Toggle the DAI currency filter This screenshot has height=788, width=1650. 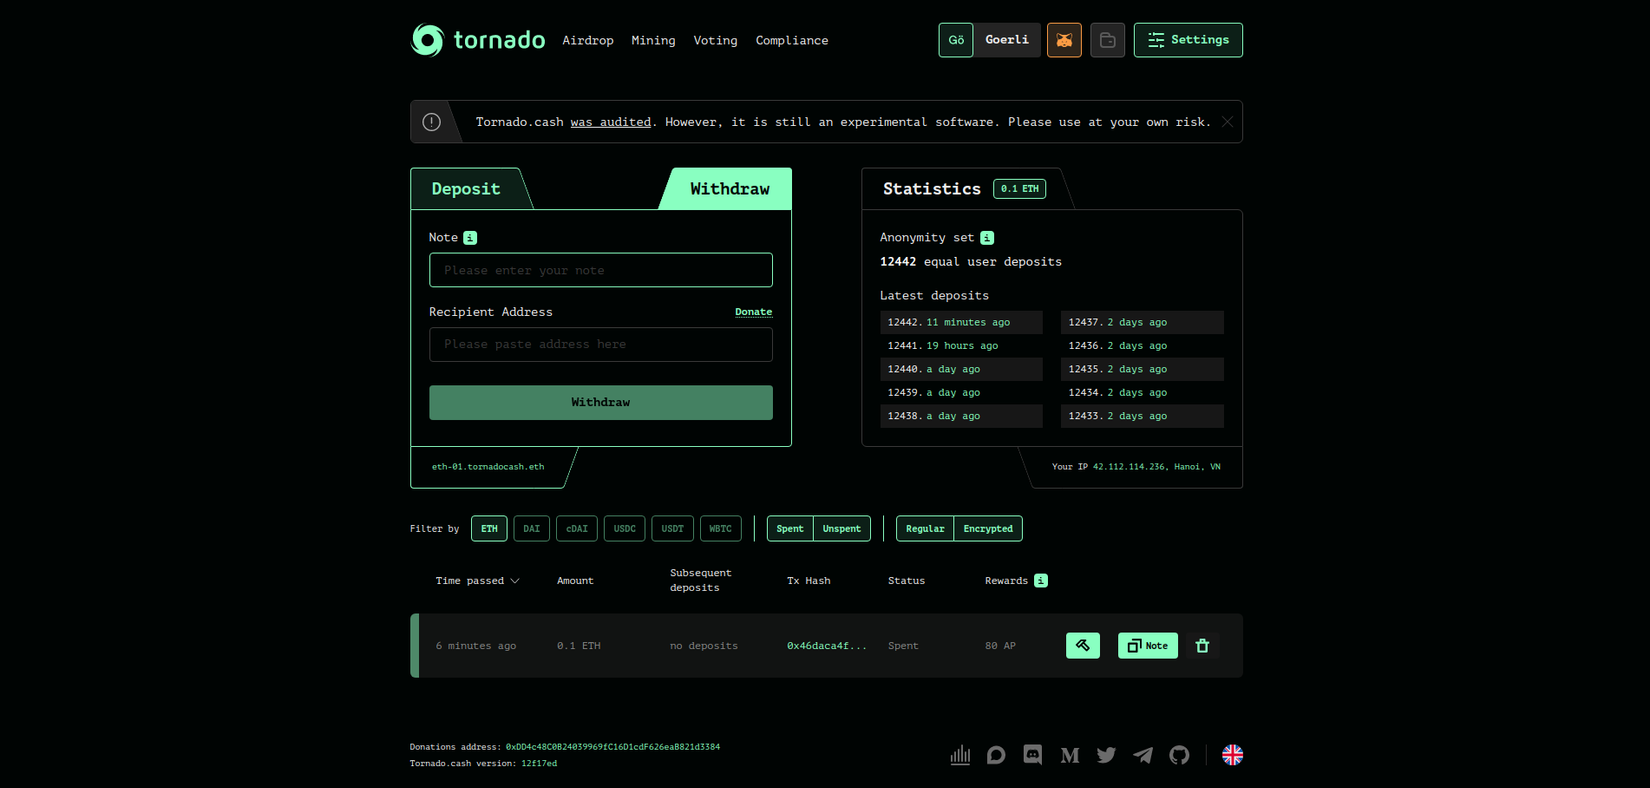[x=532, y=529]
